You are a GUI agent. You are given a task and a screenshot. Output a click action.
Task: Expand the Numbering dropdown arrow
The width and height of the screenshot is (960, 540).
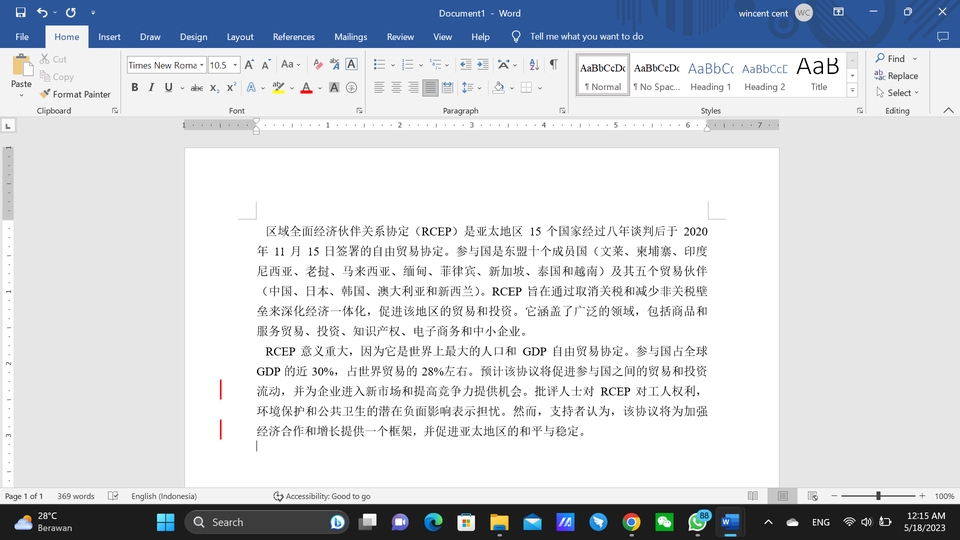click(421, 65)
